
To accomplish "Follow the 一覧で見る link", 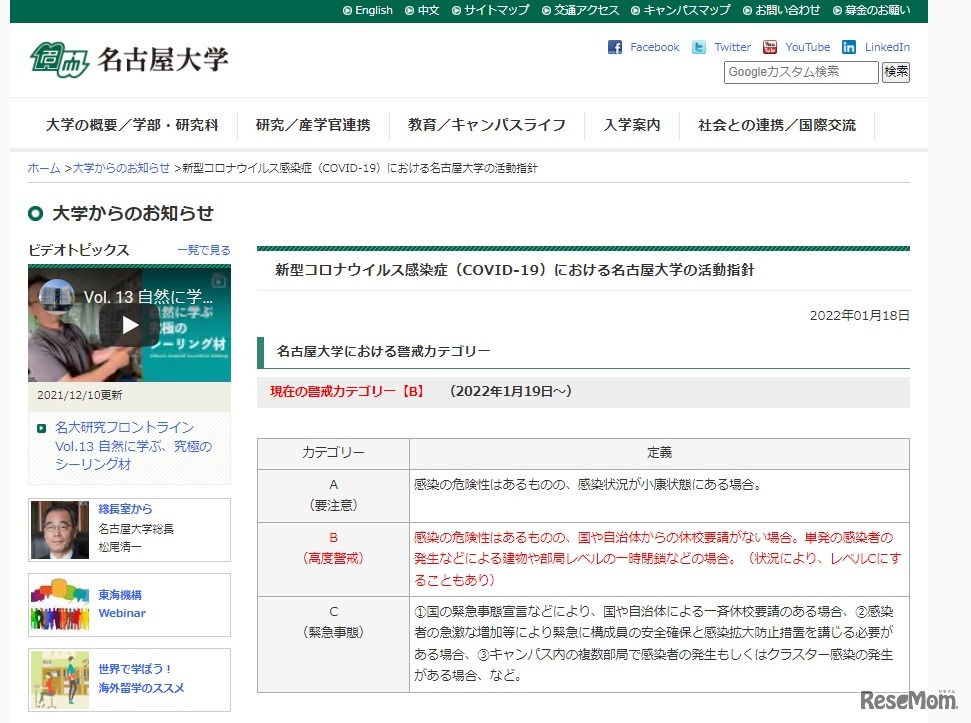I will point(203,250).
